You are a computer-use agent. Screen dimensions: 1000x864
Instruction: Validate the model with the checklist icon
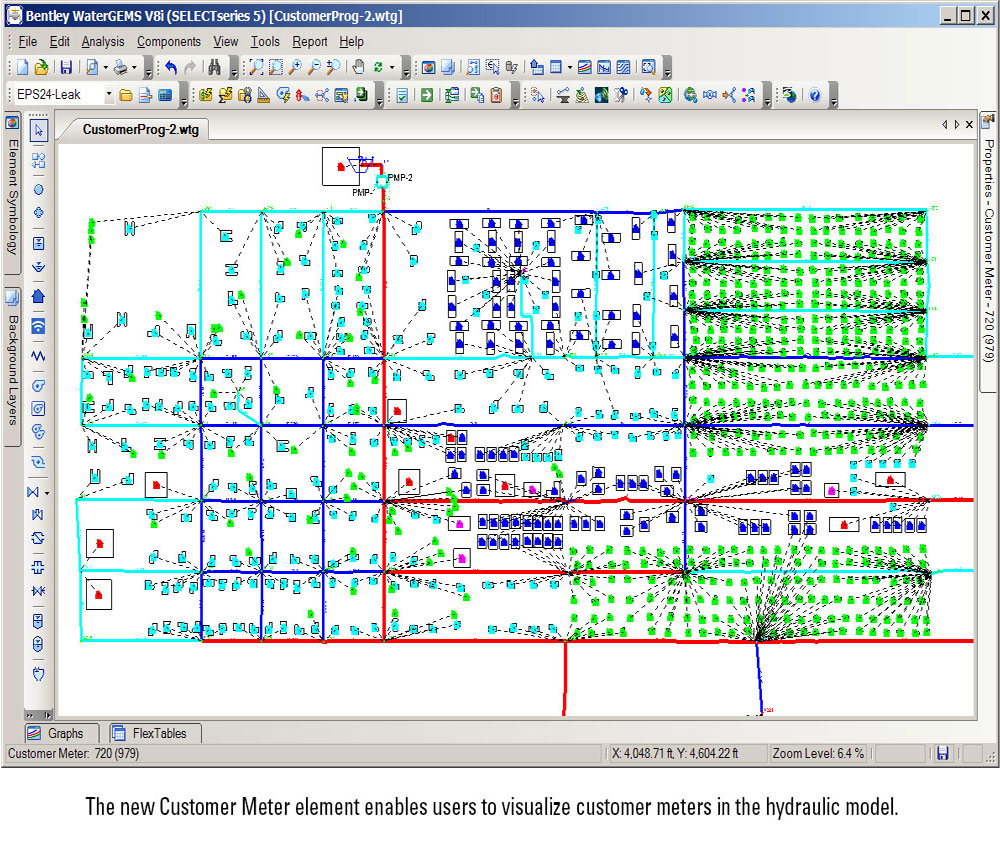[402, 95]
